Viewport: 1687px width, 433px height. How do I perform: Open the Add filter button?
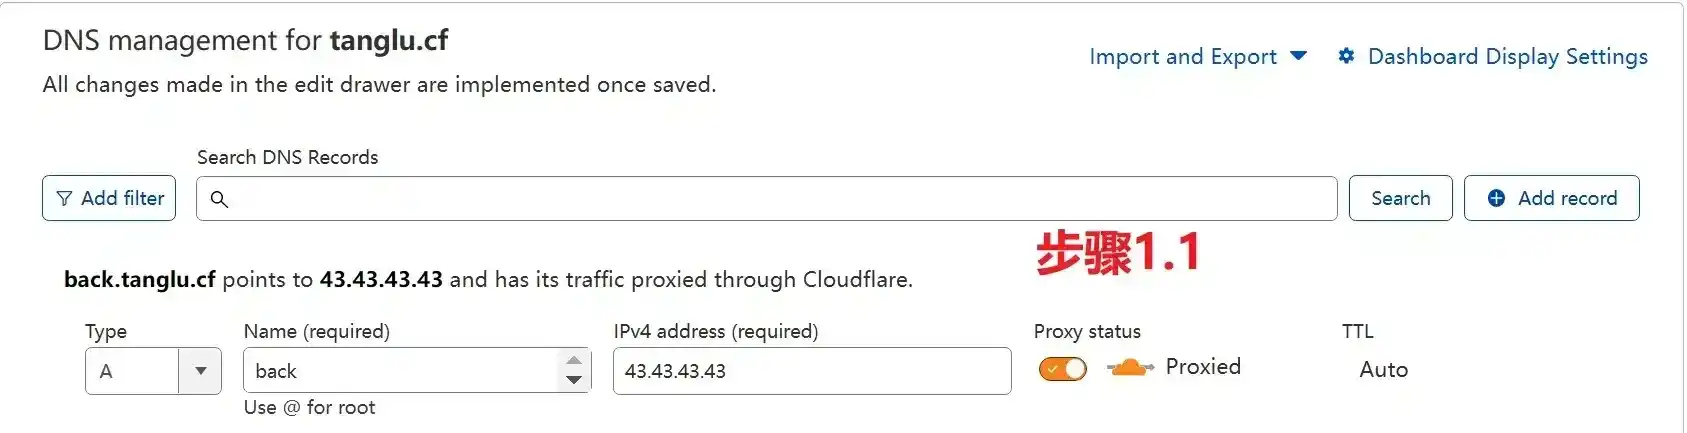(109, 198)
